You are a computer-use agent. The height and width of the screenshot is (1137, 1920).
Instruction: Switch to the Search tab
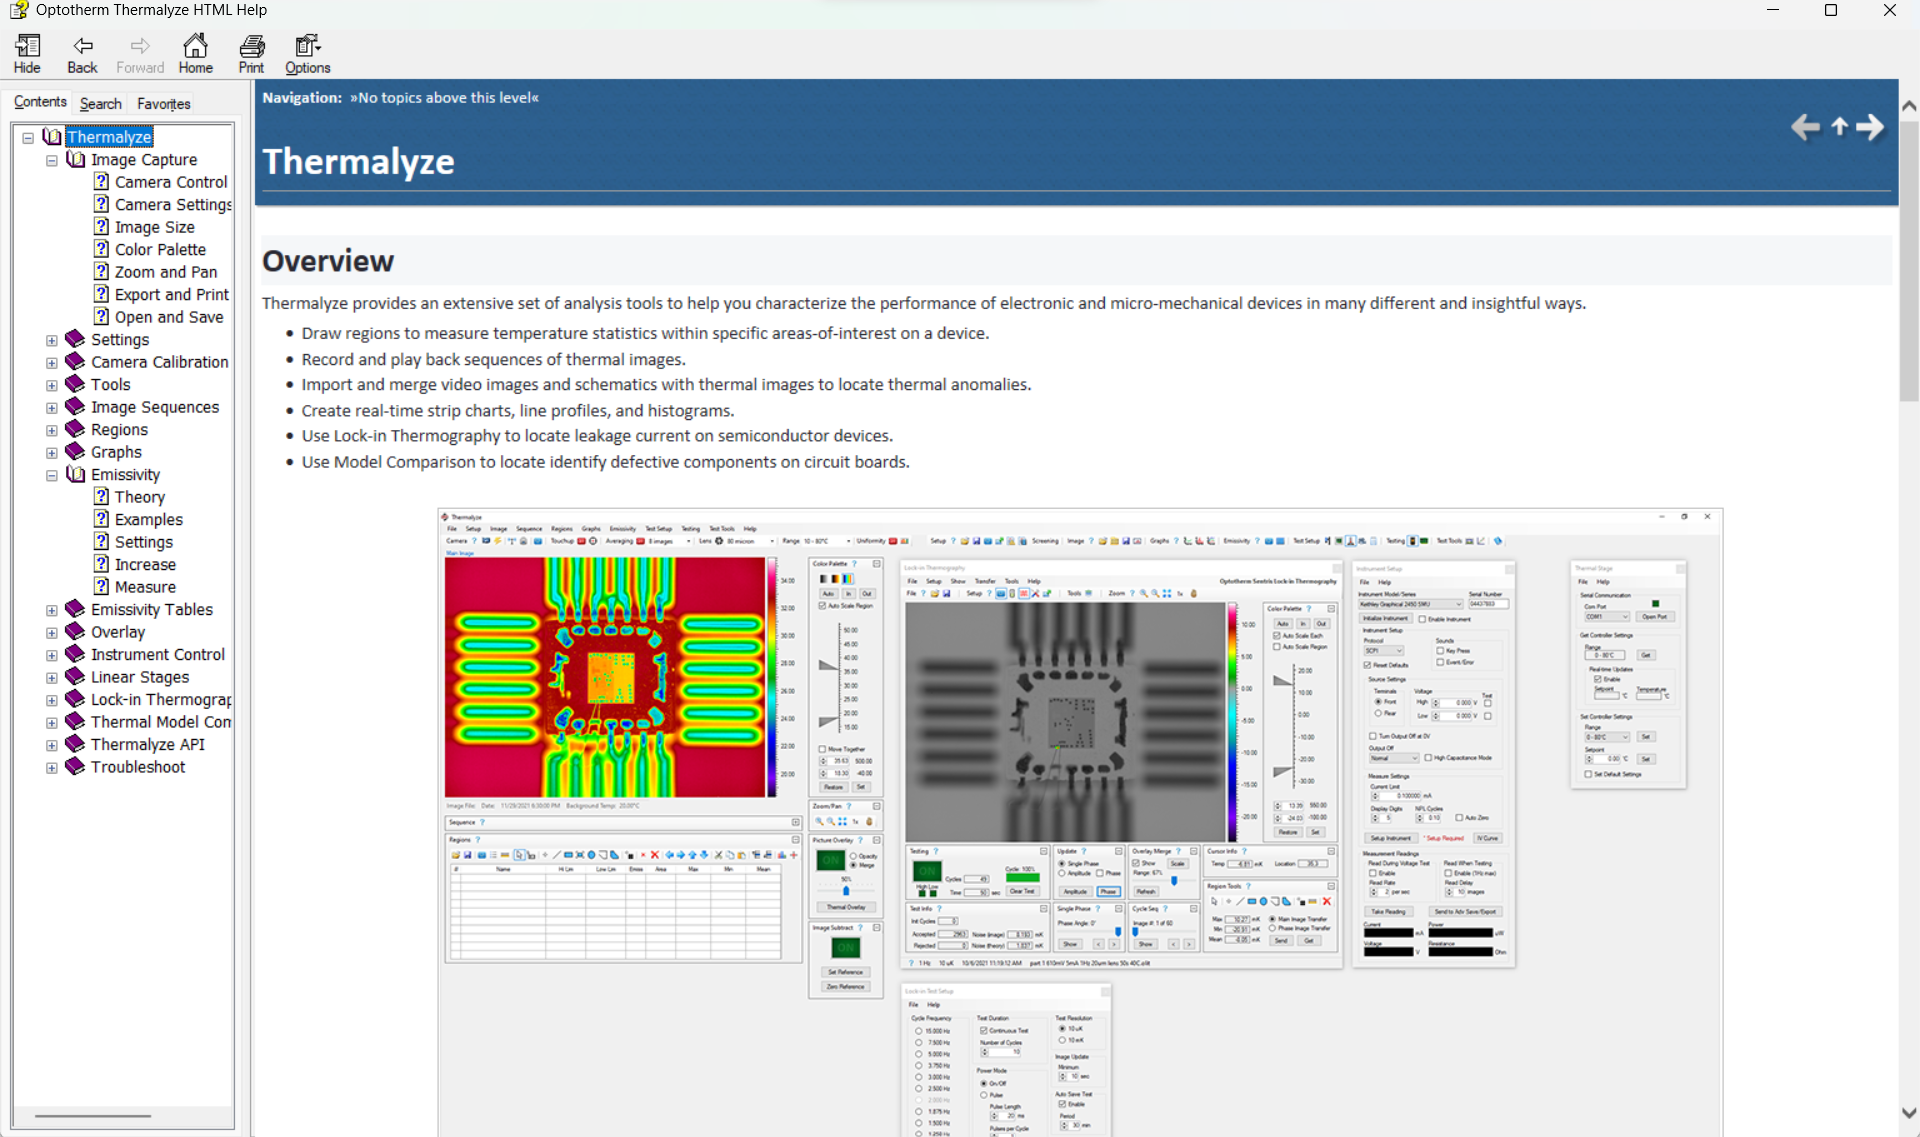pyautogui.click(x=100, y=103)
